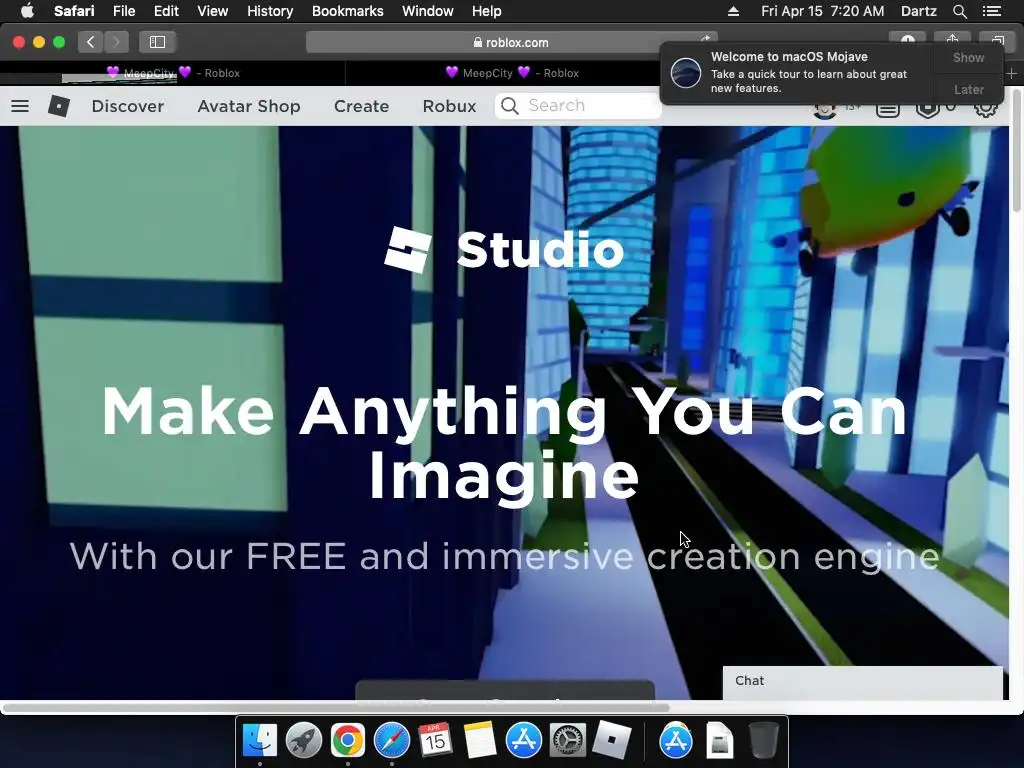Click the roblox.com address bar

point(511,42)
